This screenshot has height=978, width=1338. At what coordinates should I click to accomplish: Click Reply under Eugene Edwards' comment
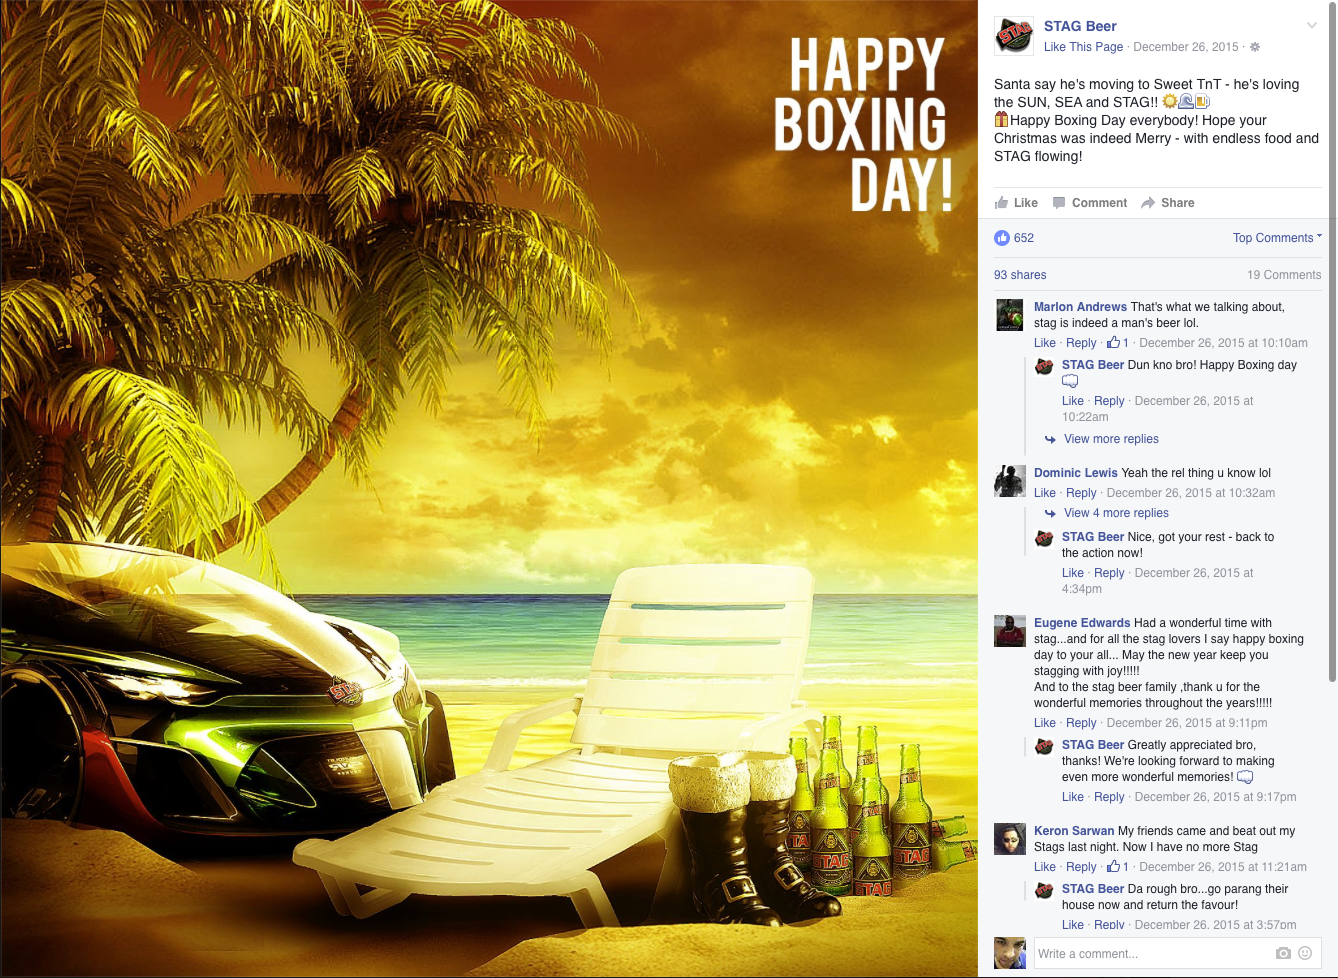pyautogui.click(x=1081, y=723)
